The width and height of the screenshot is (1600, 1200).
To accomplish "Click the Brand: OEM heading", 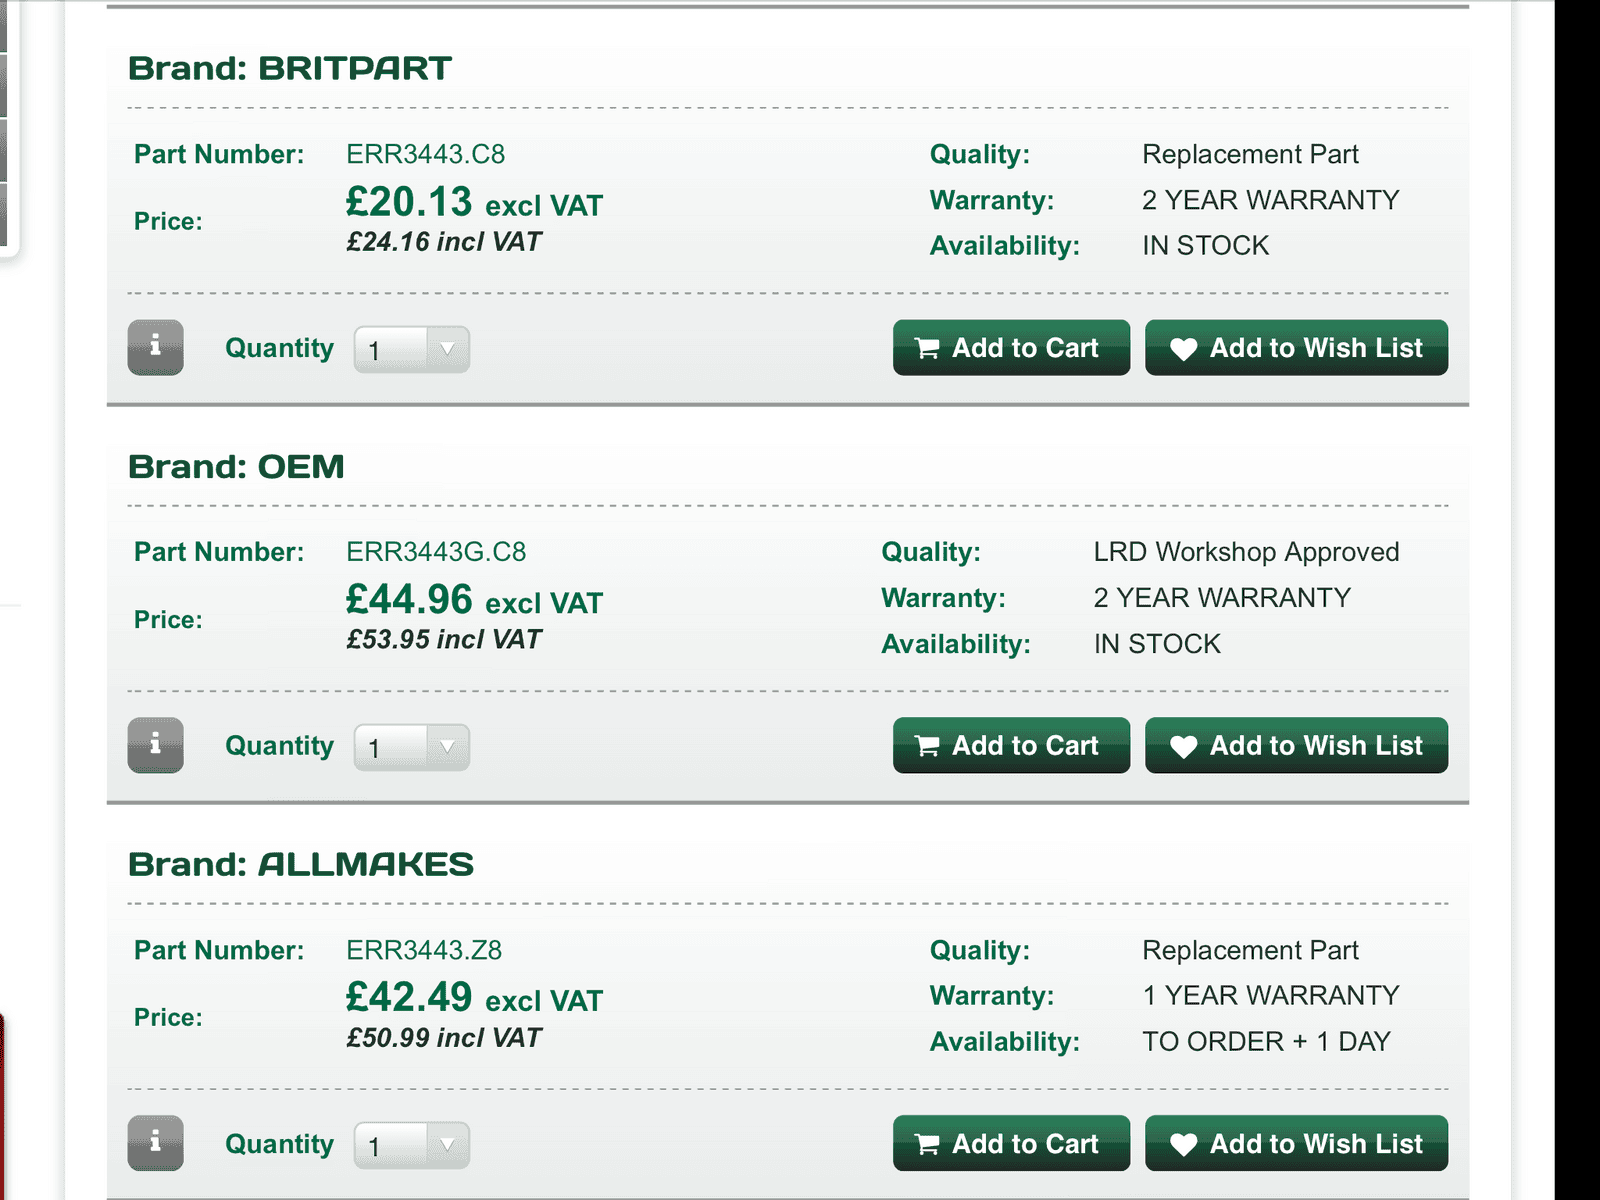I will (x=236, y=466).
